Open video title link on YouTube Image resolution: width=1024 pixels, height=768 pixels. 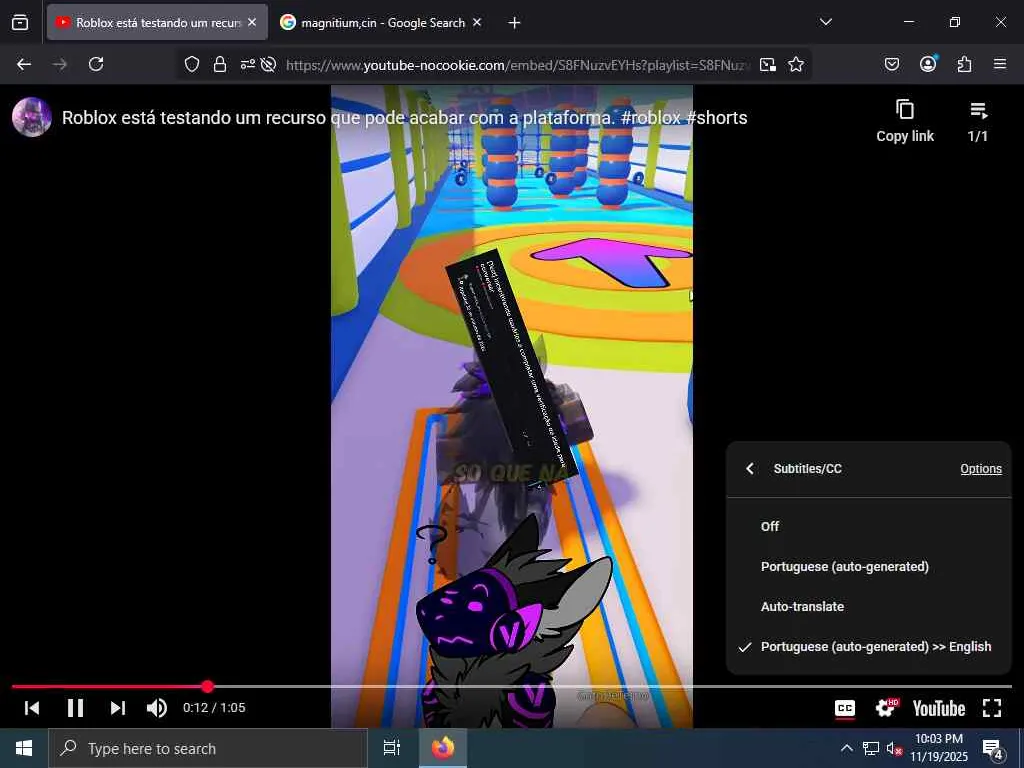[x=404, y=118]
